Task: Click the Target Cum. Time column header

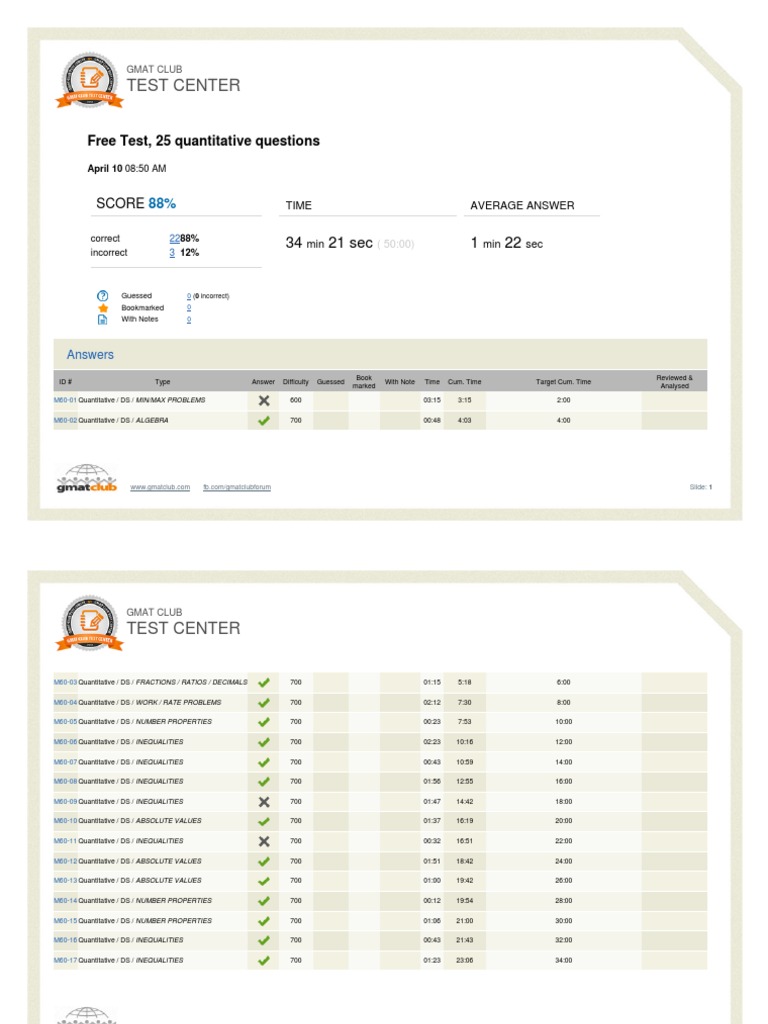Action: point(564,382)
